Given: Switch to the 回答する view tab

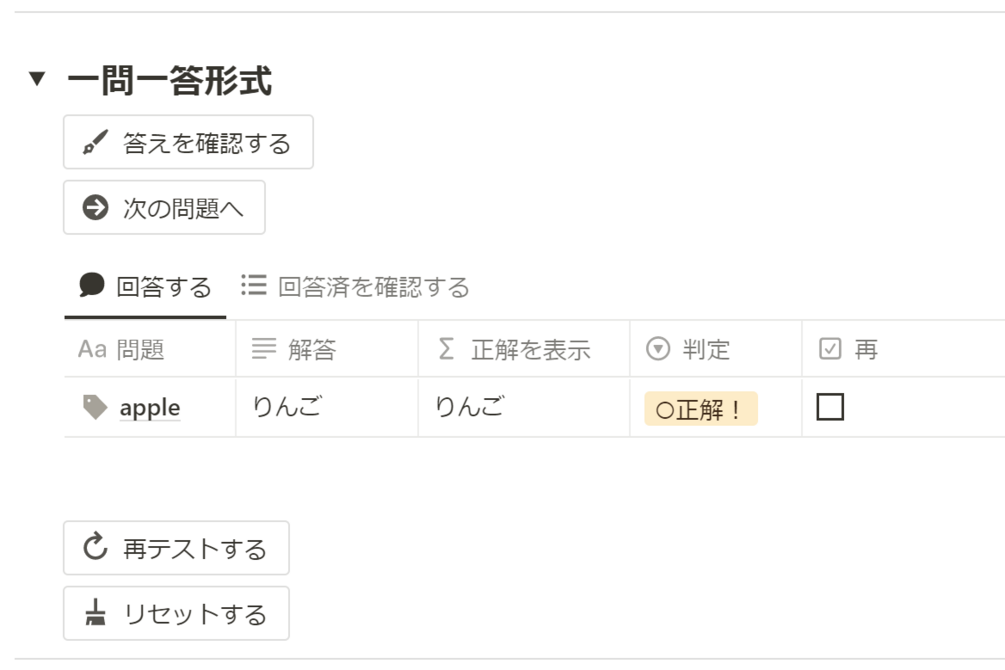Looking at the screenshot, I should (145, 288).
